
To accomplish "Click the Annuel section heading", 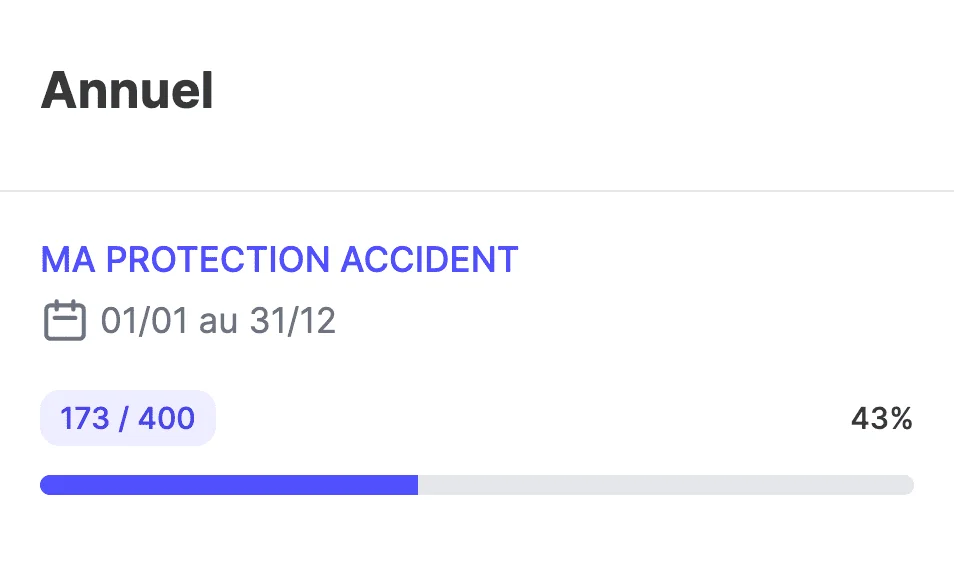I will (127, 92).
